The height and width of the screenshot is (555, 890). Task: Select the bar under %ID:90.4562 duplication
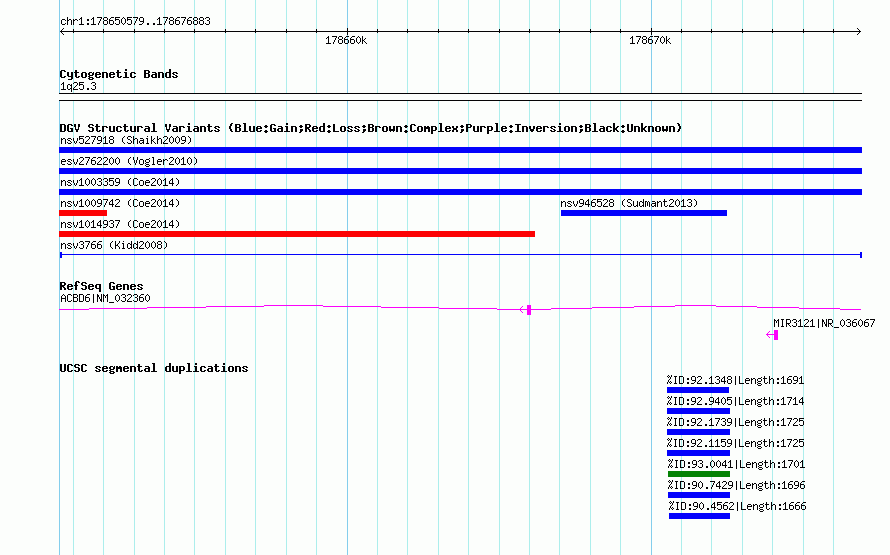point(699,516)
